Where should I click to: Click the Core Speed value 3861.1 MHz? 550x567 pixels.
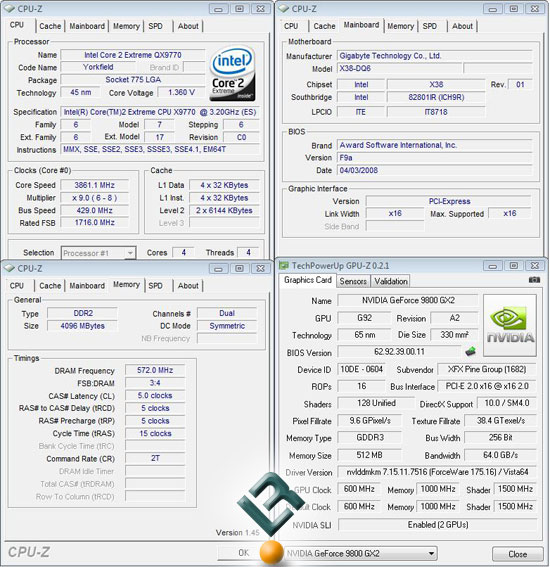point(94,185)
